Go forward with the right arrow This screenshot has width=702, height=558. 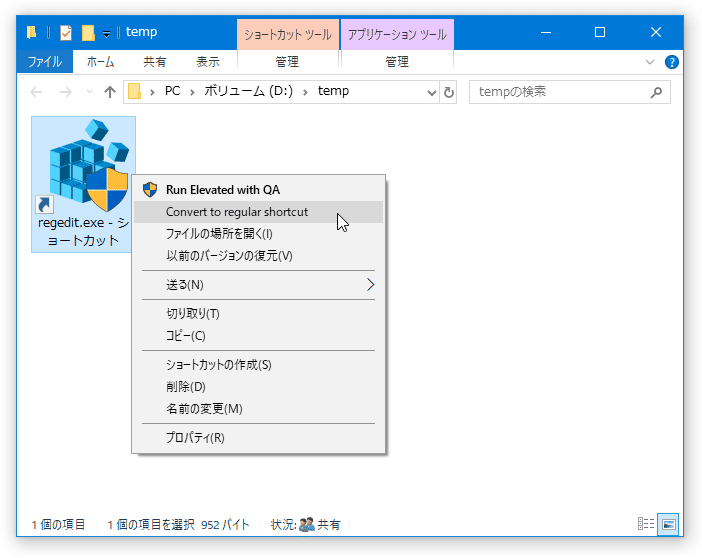point(65,92)
